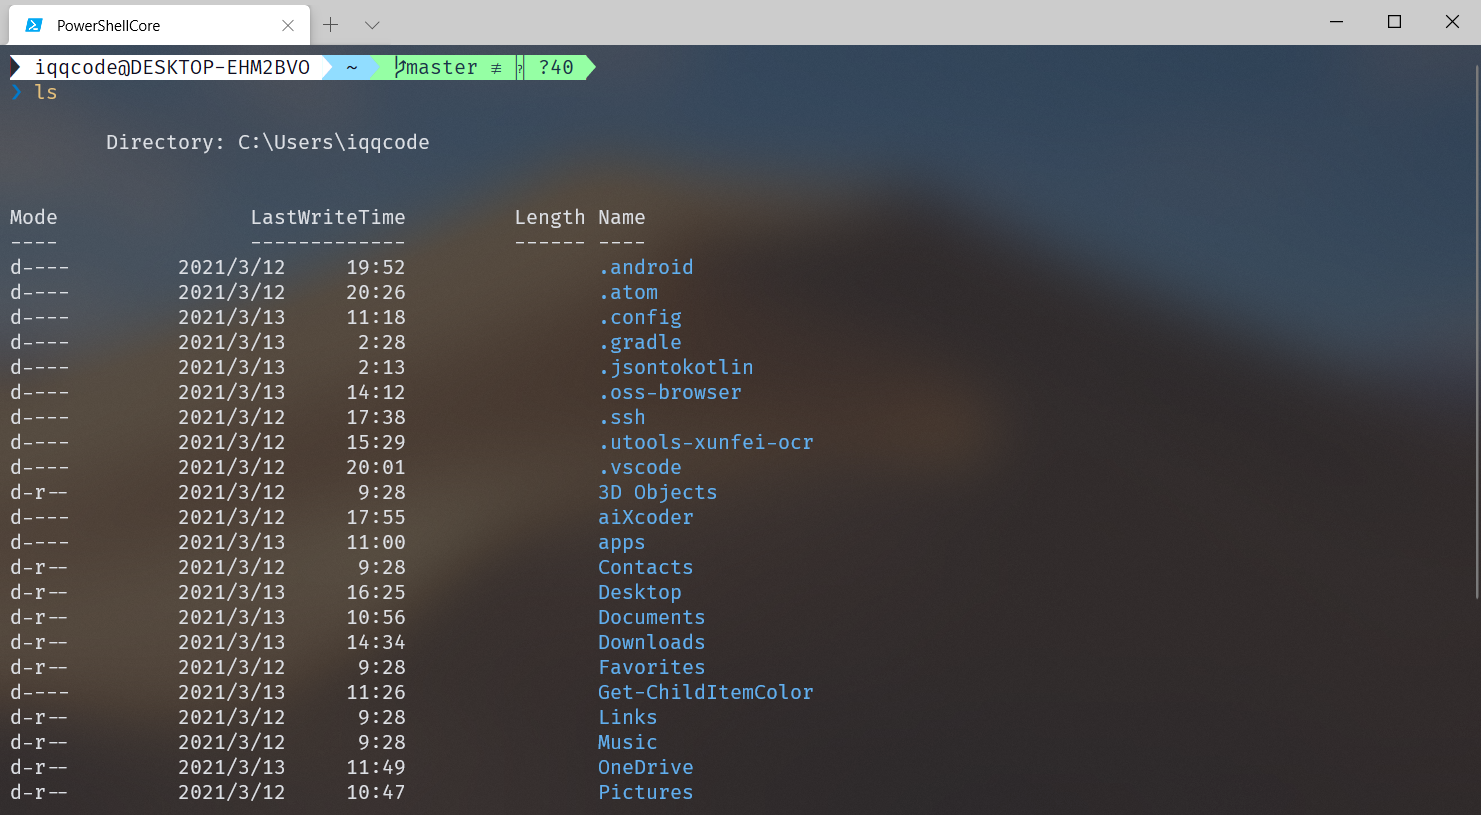
Task: Click the 16:25 time in Desktop row
Action: tap(376, 592)
